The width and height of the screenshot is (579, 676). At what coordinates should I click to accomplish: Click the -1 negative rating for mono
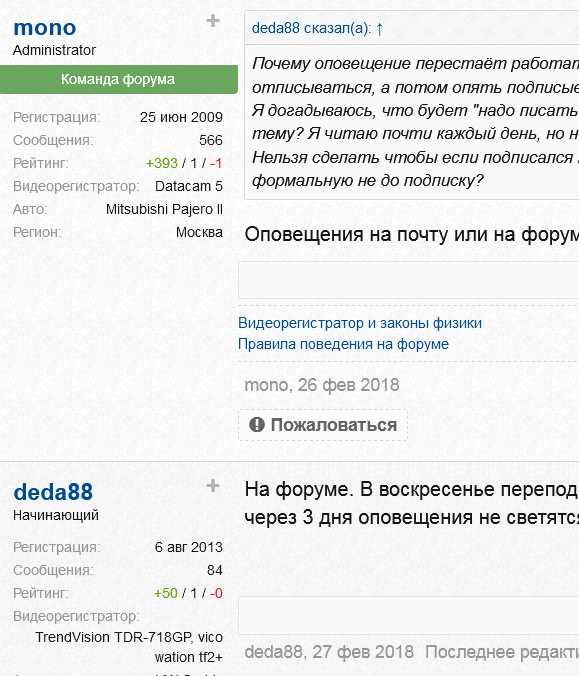(216, 163)
